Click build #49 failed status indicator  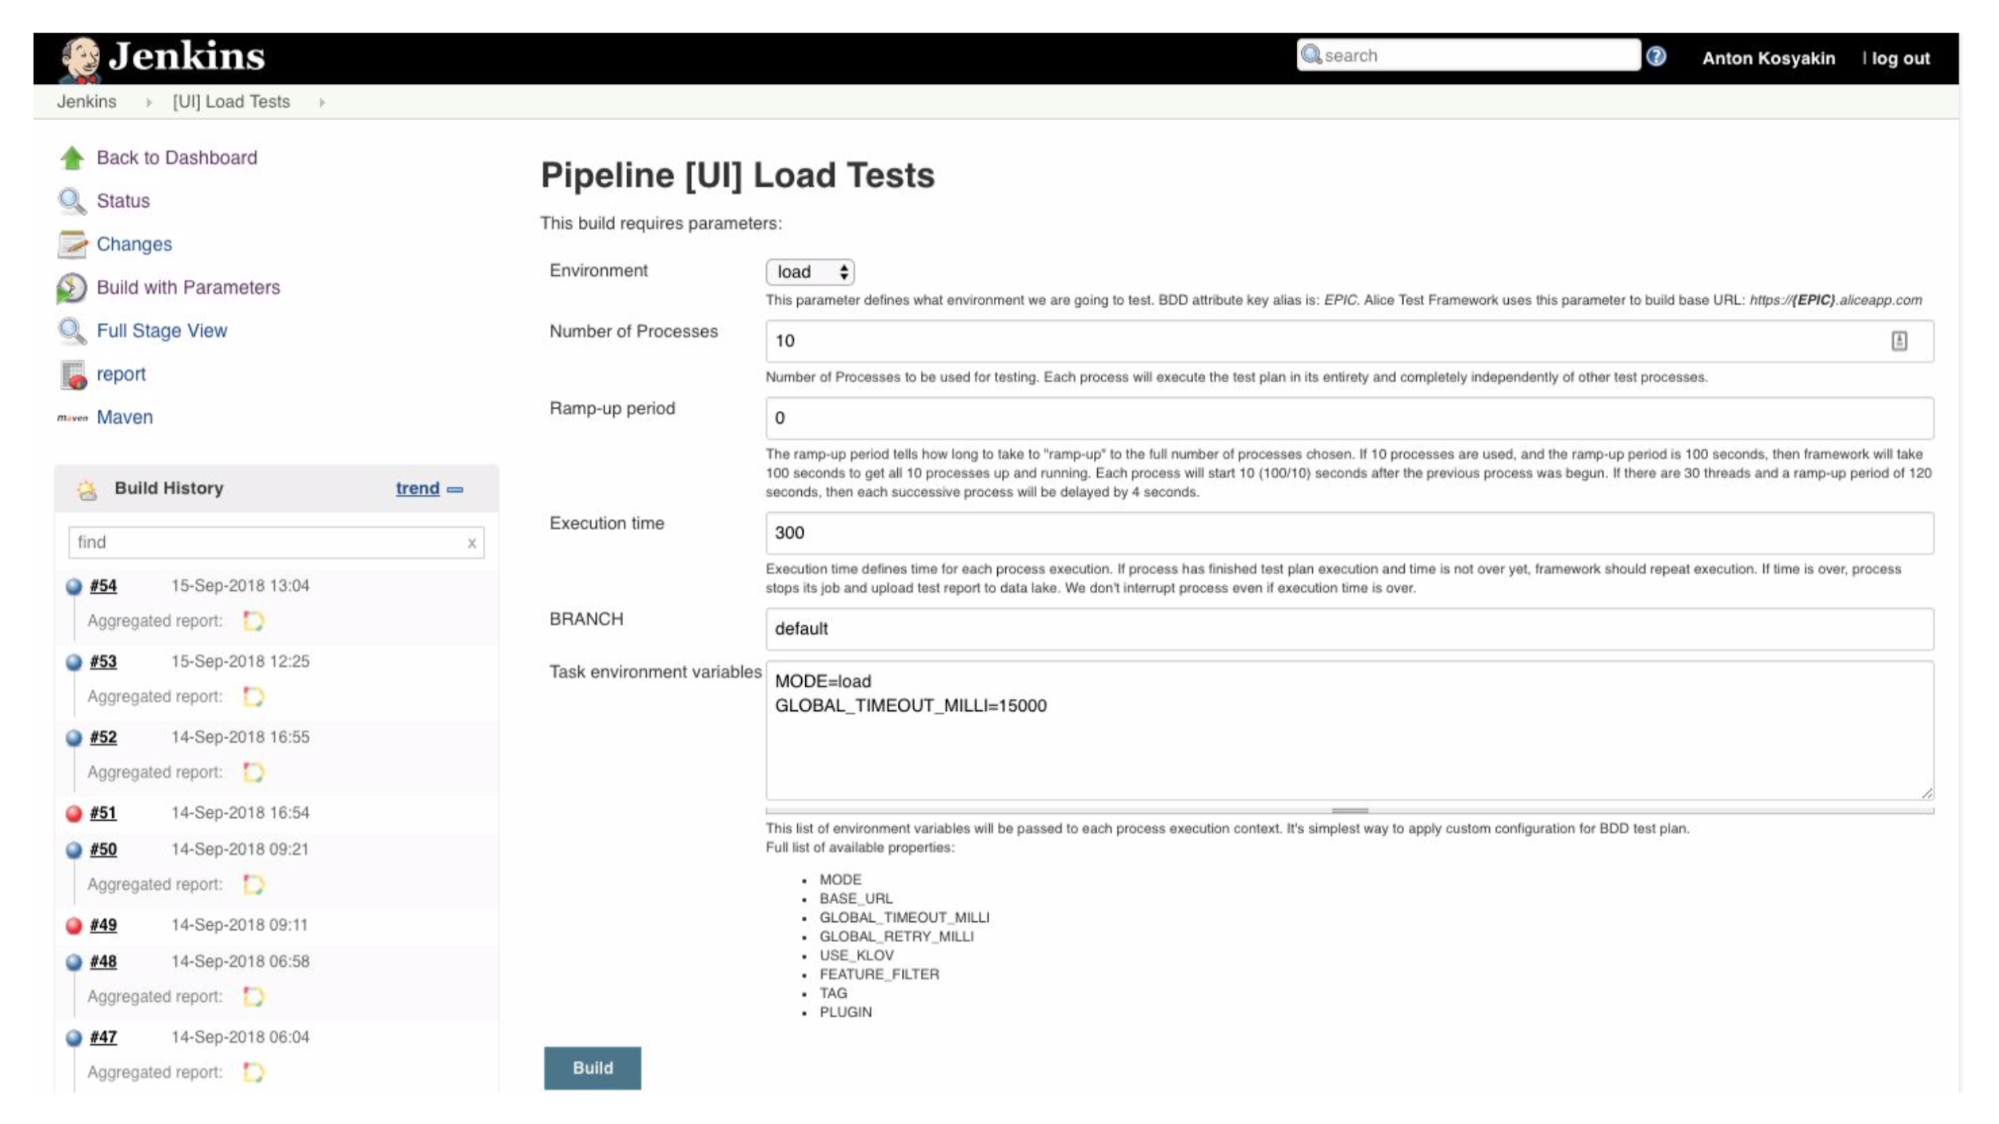point(74,925)
